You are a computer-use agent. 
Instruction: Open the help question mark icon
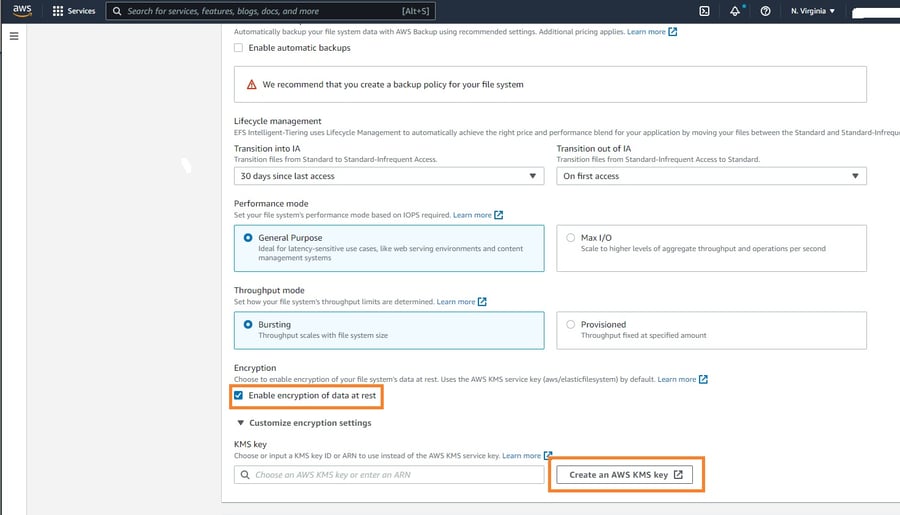coord(765,11)
